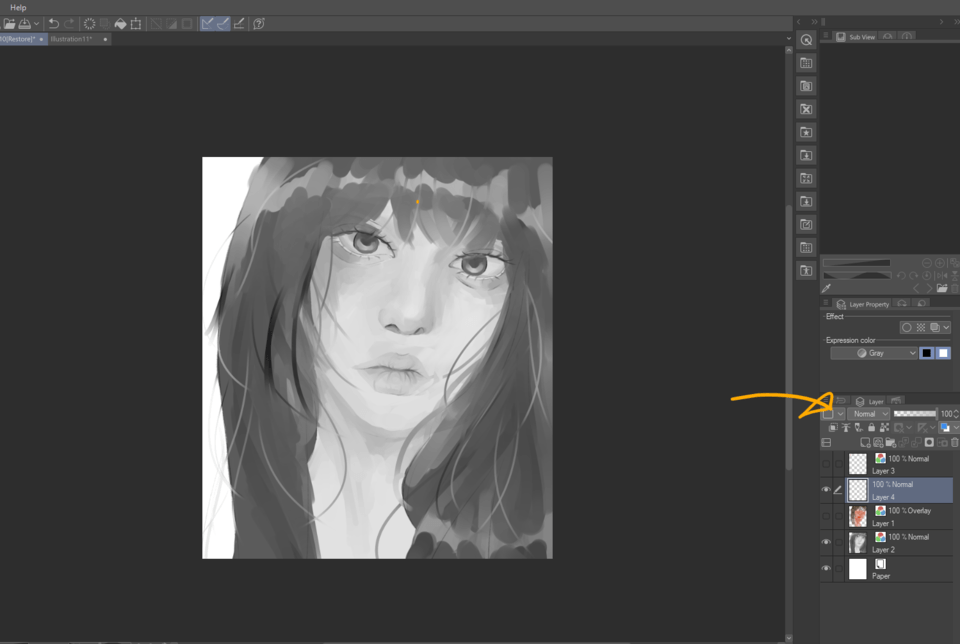Undo the last action with the Undo icon
This screenshot has width=960, height=644.
coord(54,23)
